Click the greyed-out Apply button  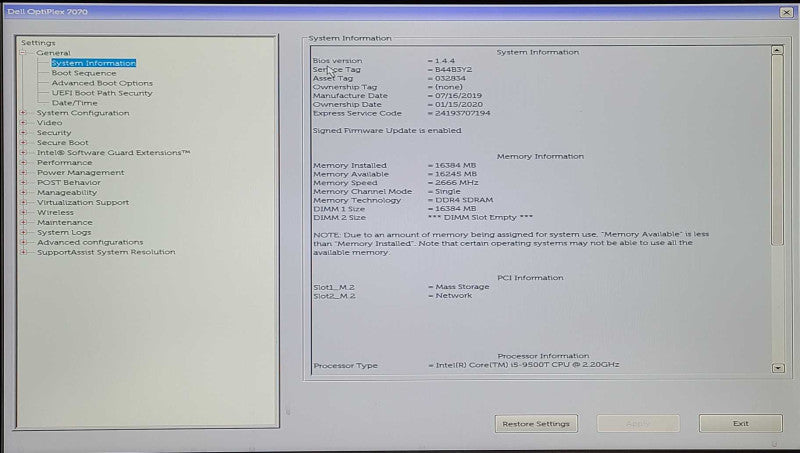click(x=638, y=423)
